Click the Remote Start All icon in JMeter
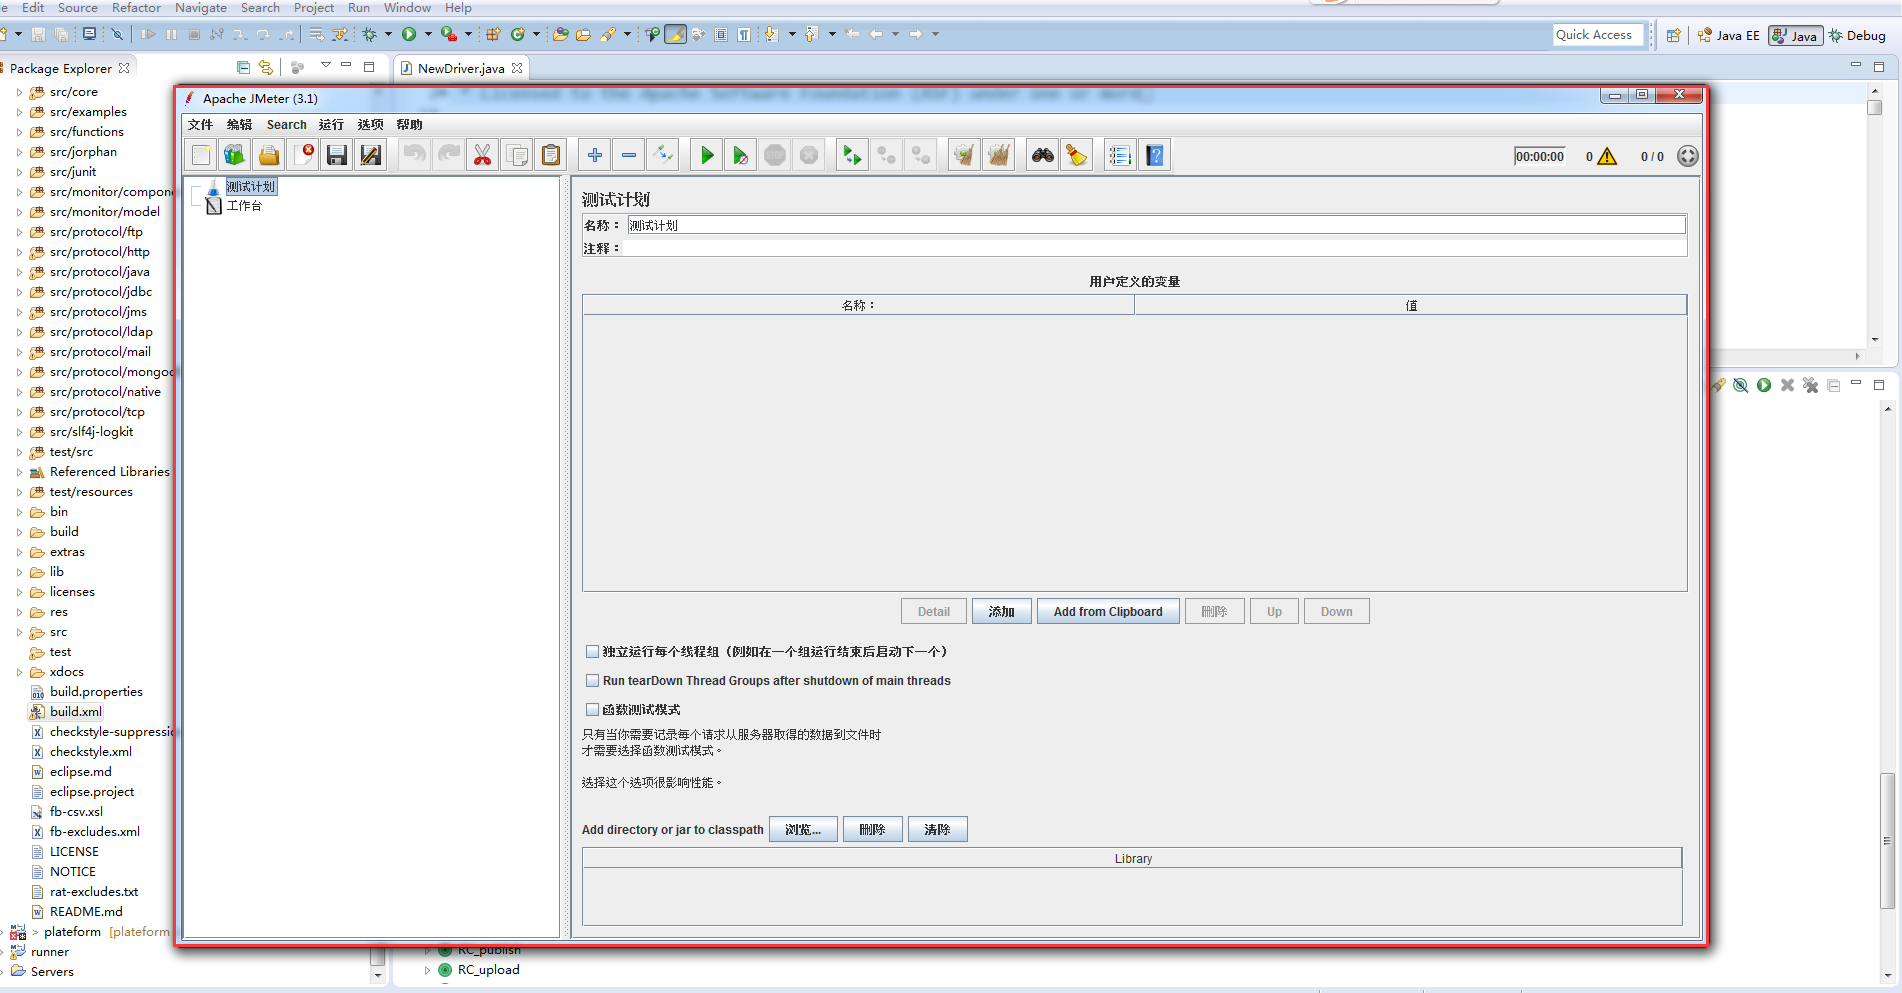 click(852, 155)
